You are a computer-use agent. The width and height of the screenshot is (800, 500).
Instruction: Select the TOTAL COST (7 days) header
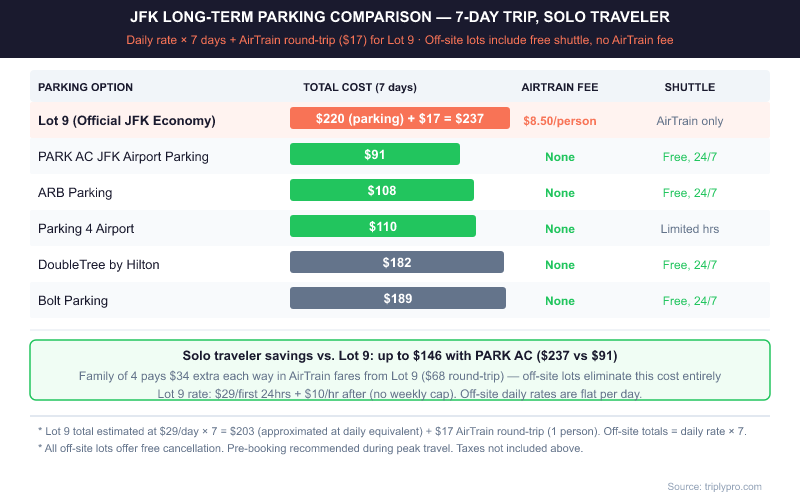(360, 87)
